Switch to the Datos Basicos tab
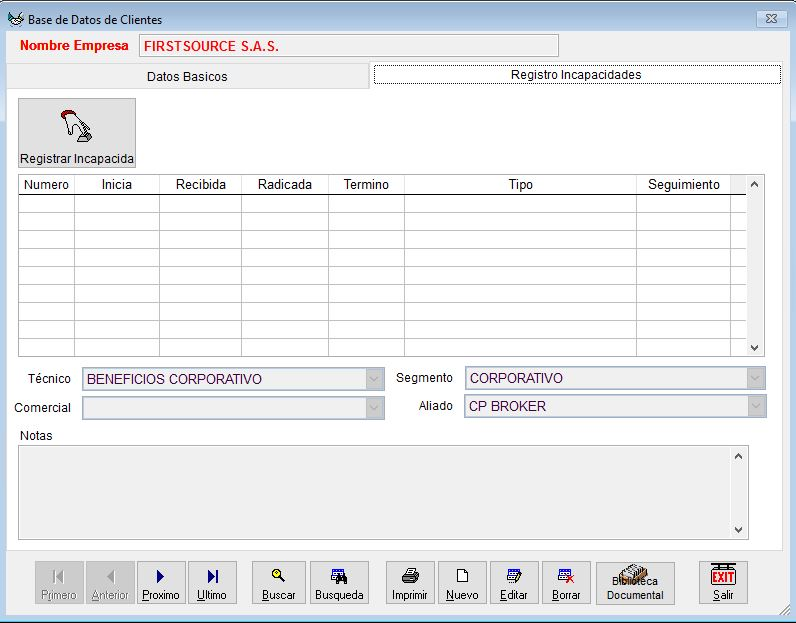The image size is (796, 623). click(187, 77)
